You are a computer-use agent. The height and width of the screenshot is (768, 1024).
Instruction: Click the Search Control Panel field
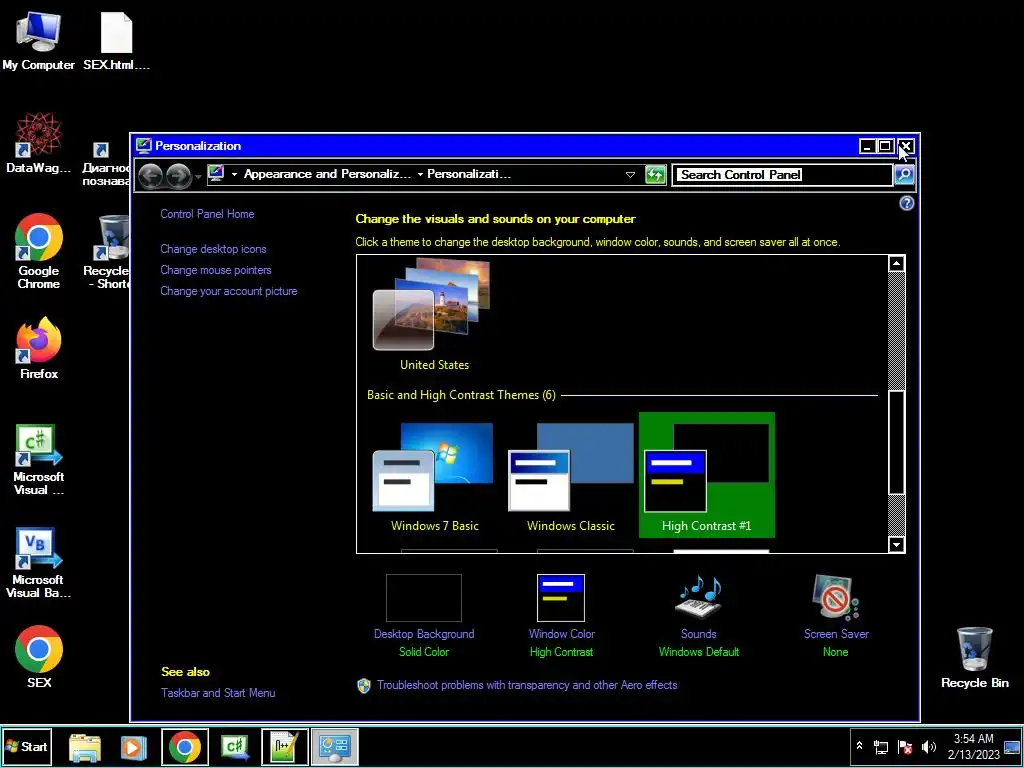pos(782,174)
